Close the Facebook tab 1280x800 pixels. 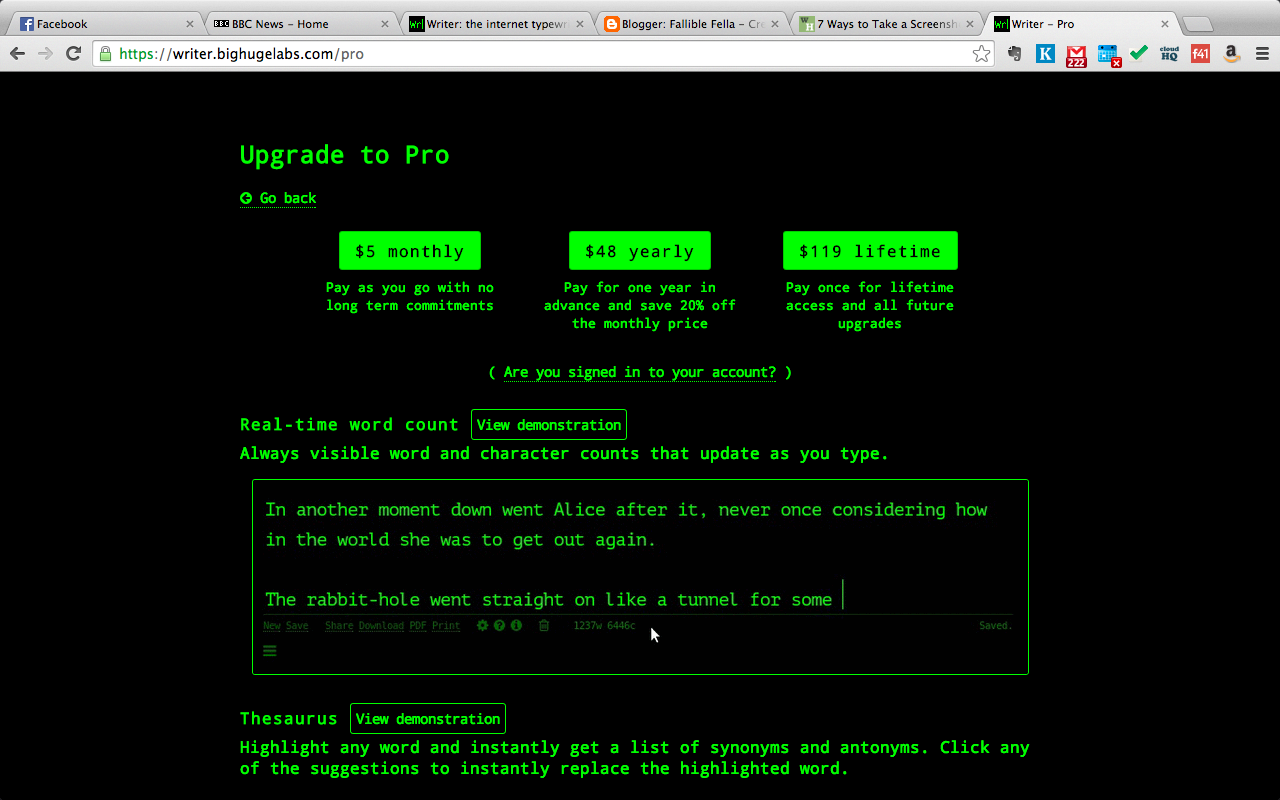[190, 24]
